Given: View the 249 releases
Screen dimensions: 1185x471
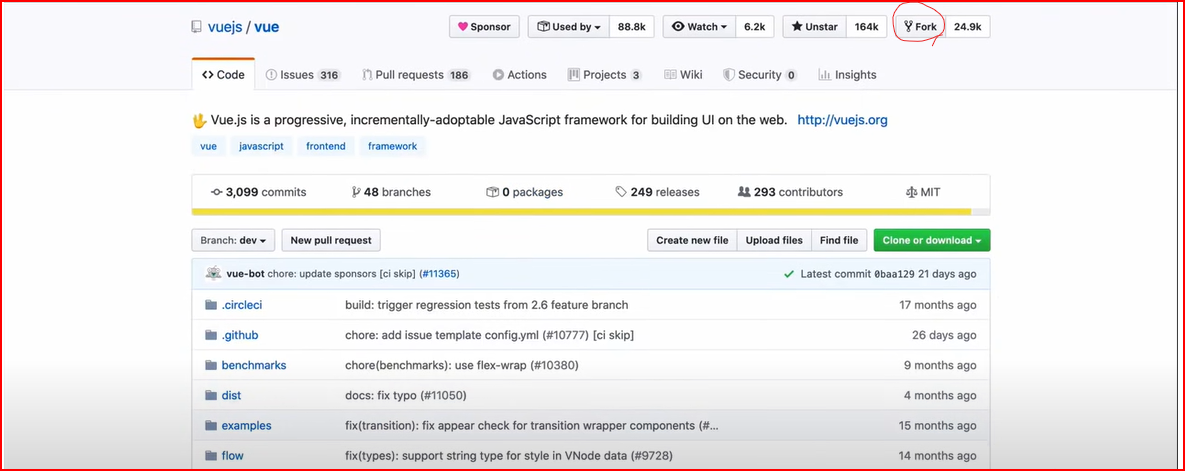Looking at the screenshot, I should (657, 192).
